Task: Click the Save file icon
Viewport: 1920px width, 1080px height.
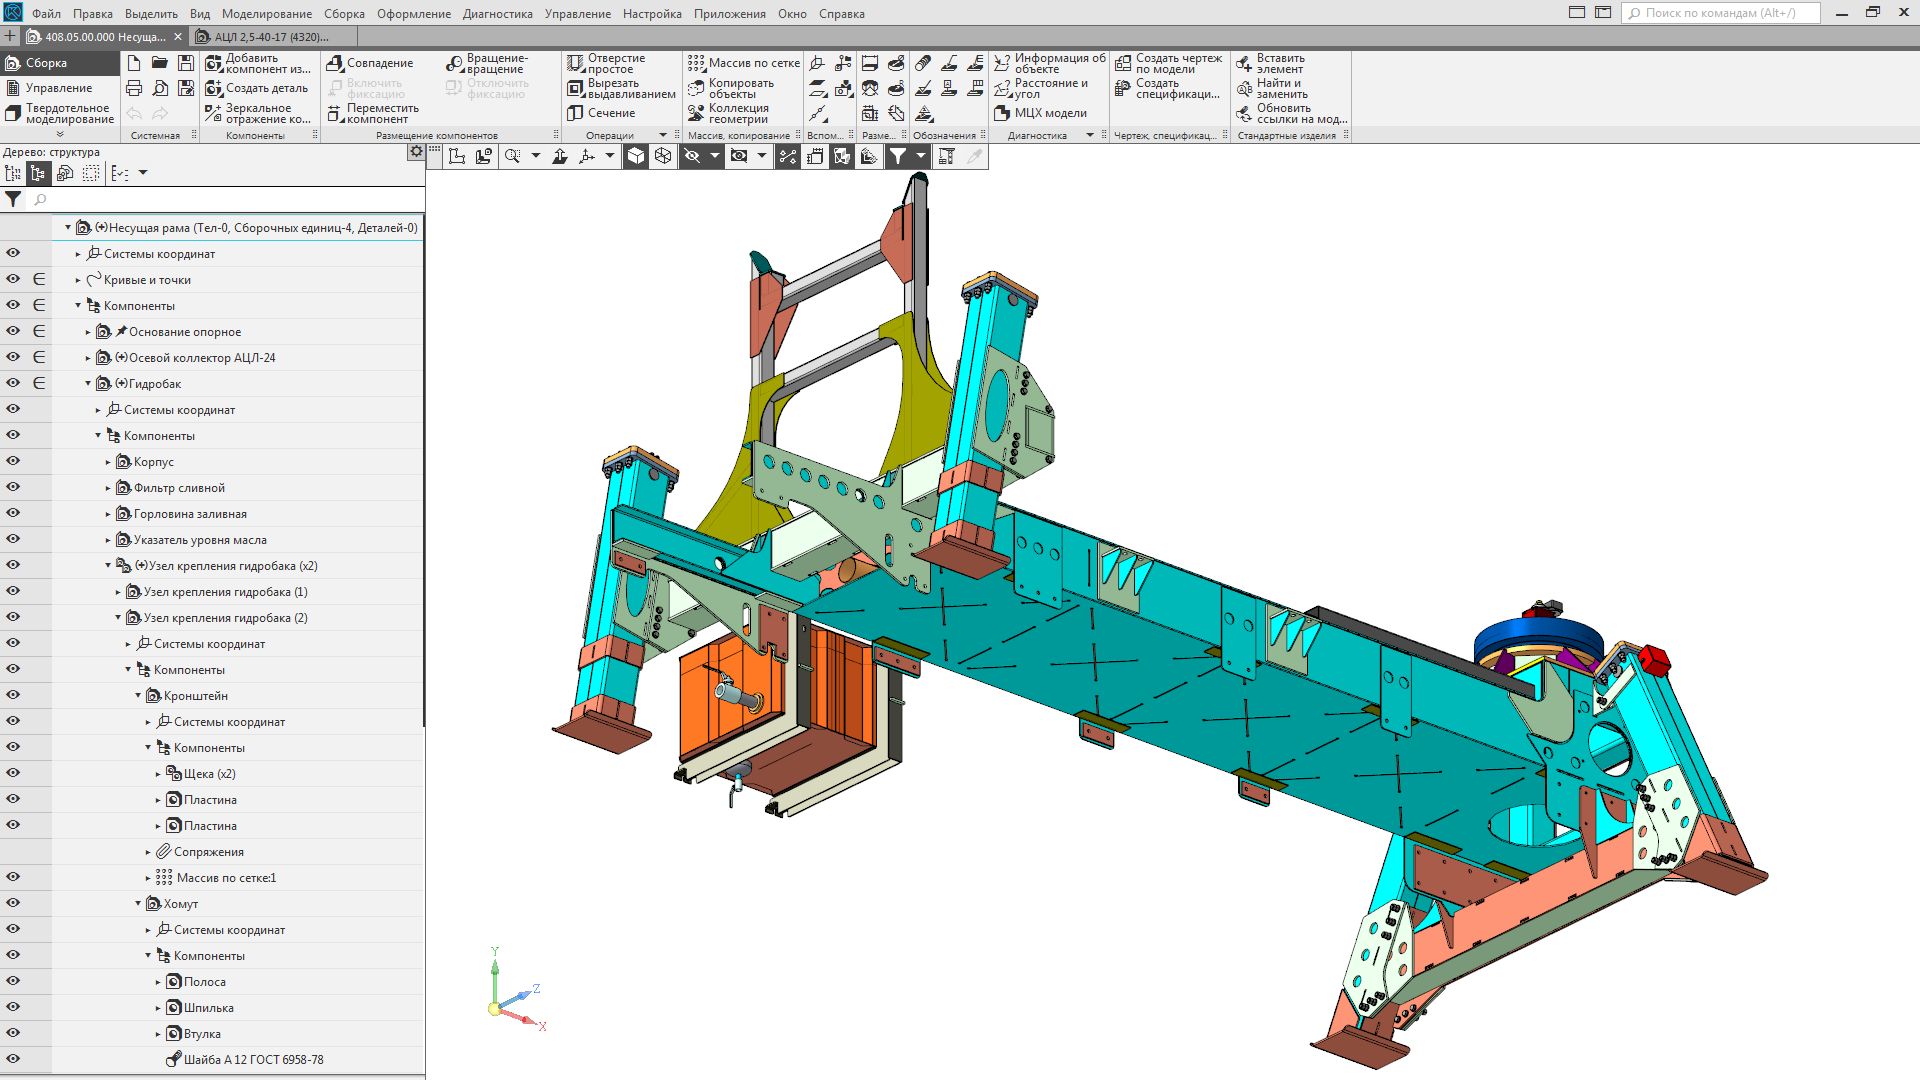Action: (x=186, y=63)
